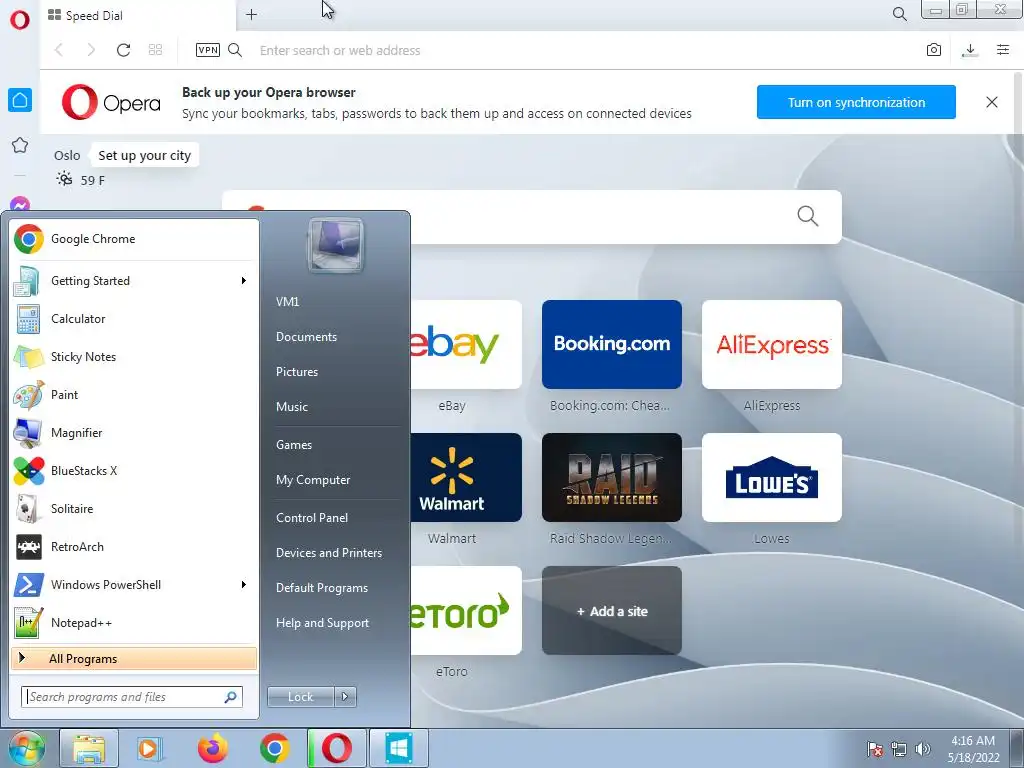Select the Speed Dial tab

[137, 15]
